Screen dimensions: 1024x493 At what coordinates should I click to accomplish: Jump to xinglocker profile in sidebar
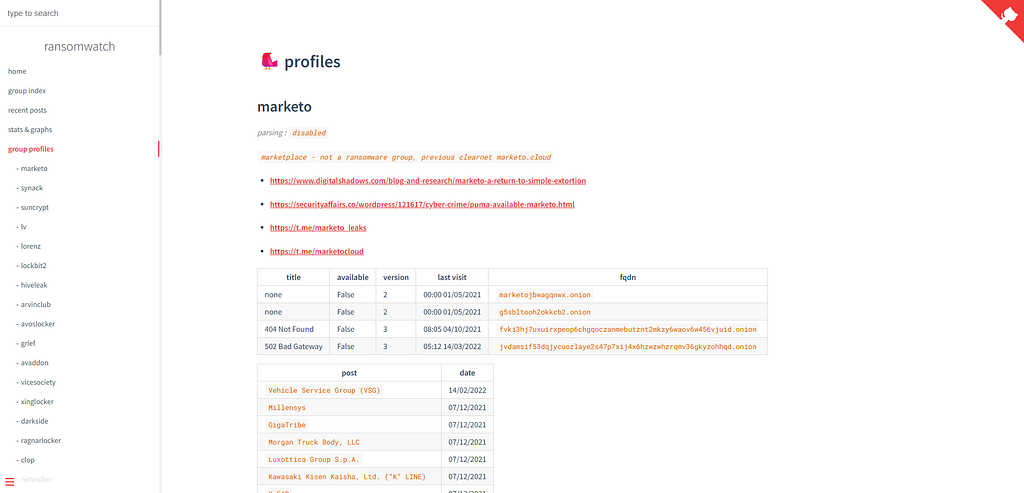(x=35, y=402)
